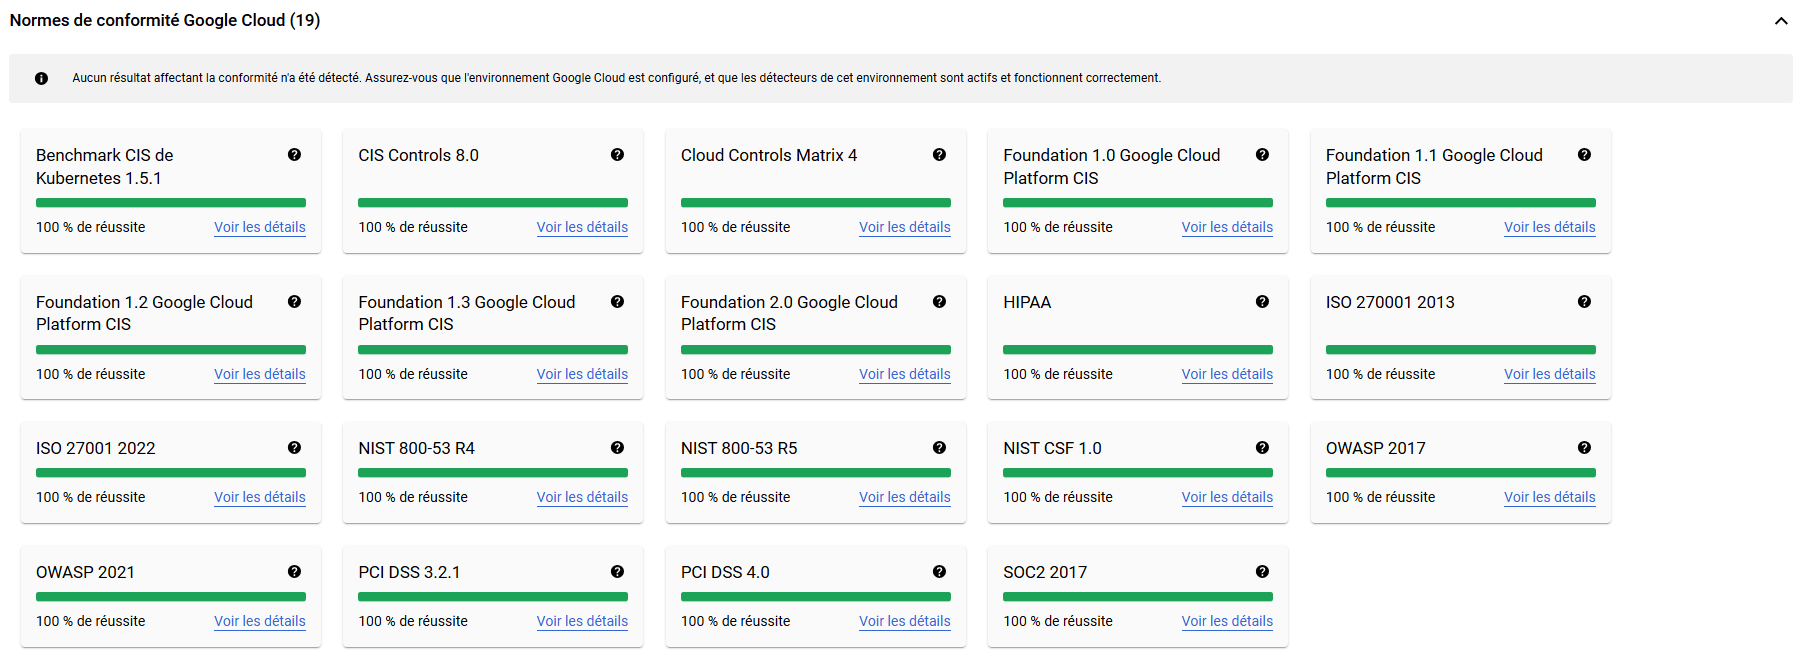Click the Foundation 1.1 Google Cloud Platform CIS title

pyautogui.click(x=1433, y=166)
